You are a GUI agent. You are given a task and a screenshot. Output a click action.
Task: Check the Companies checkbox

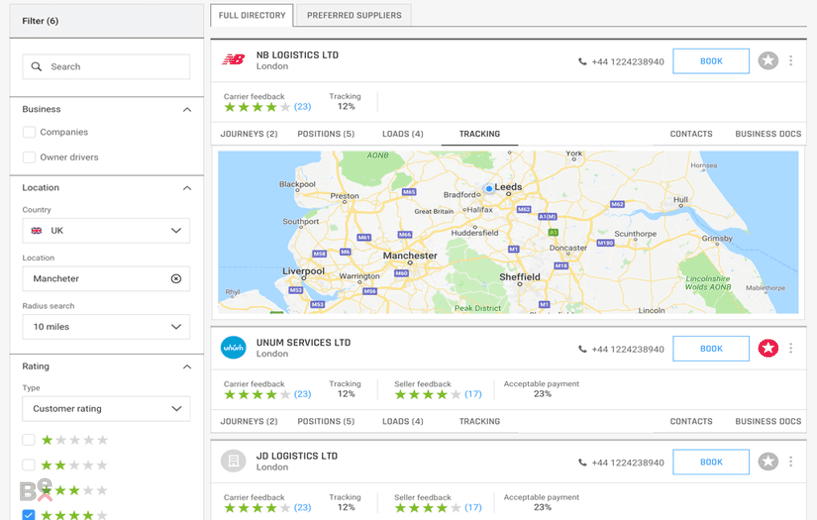click(29, 132)
